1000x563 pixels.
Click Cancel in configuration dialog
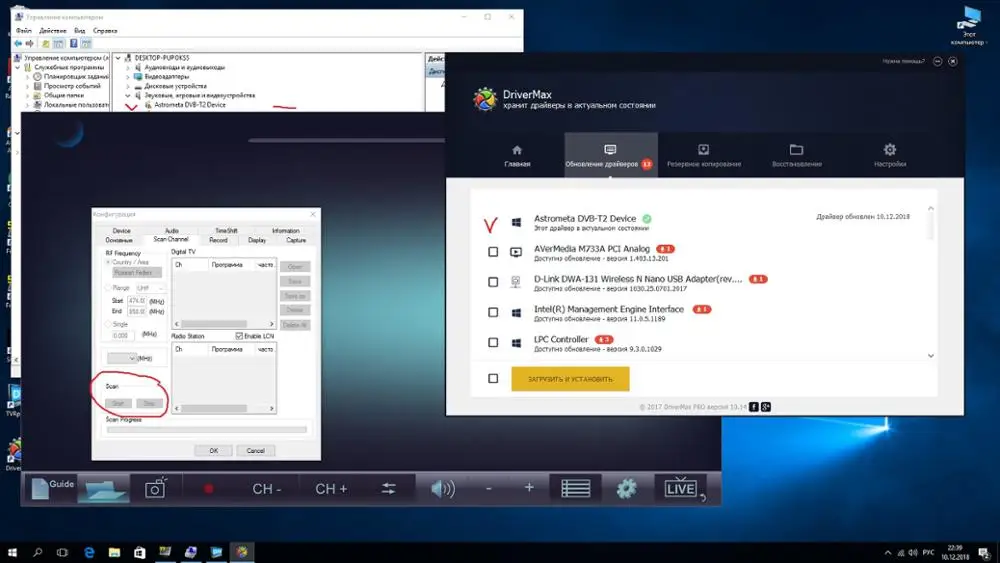point(255,450)
